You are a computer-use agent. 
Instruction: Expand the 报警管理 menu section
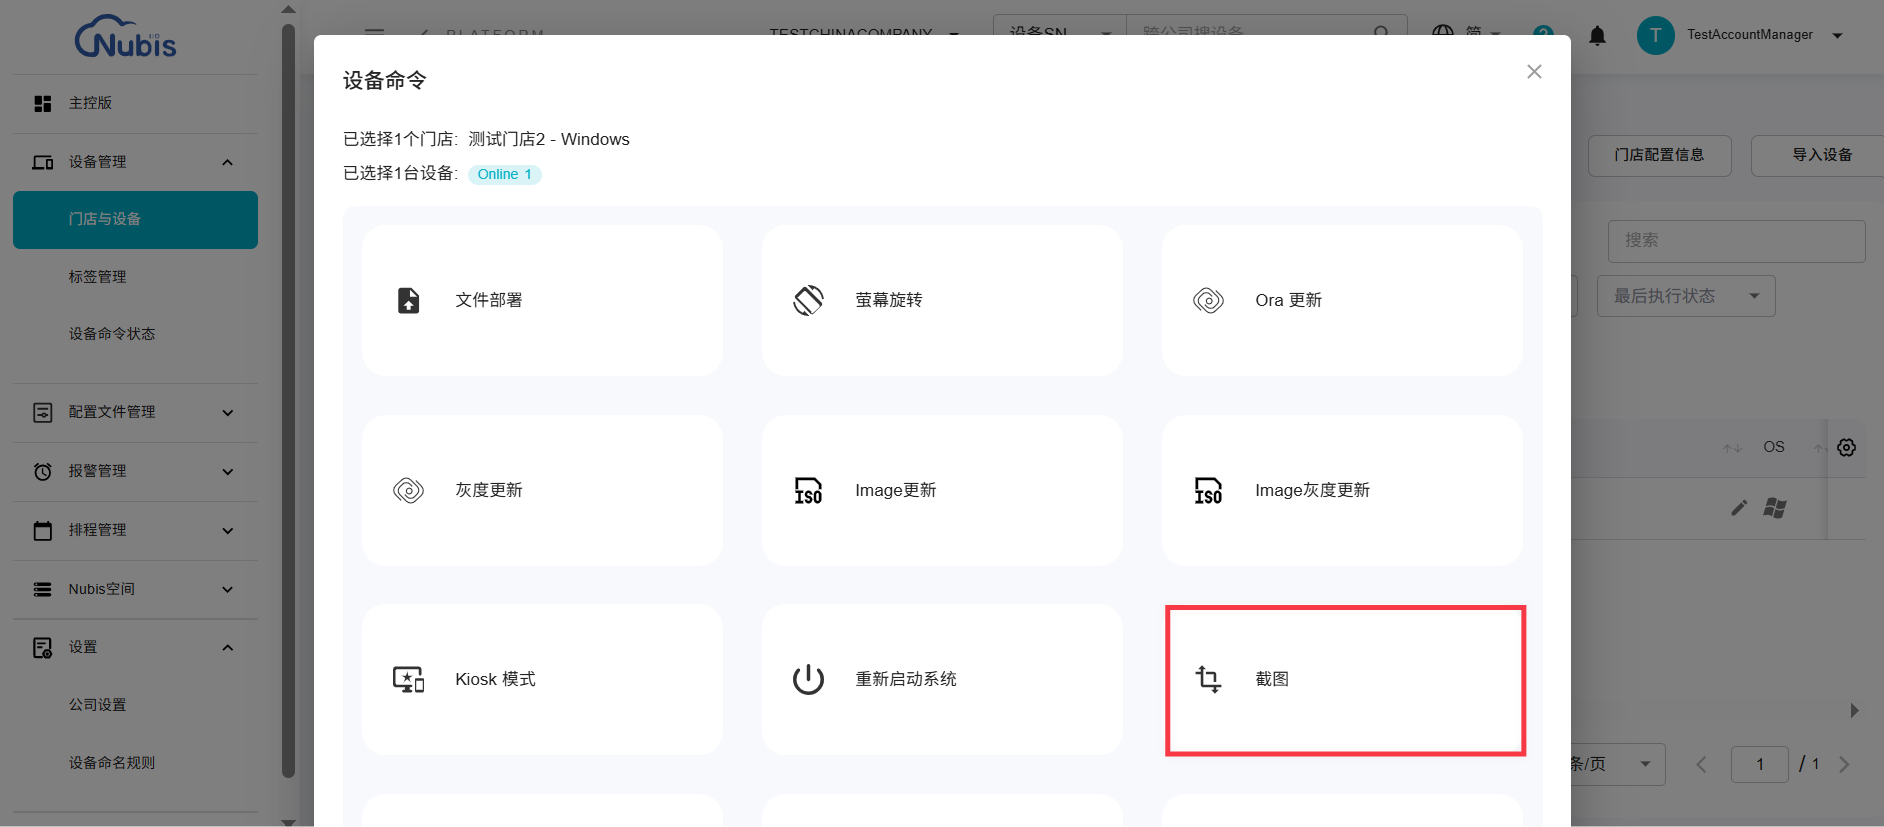(228, 471)
